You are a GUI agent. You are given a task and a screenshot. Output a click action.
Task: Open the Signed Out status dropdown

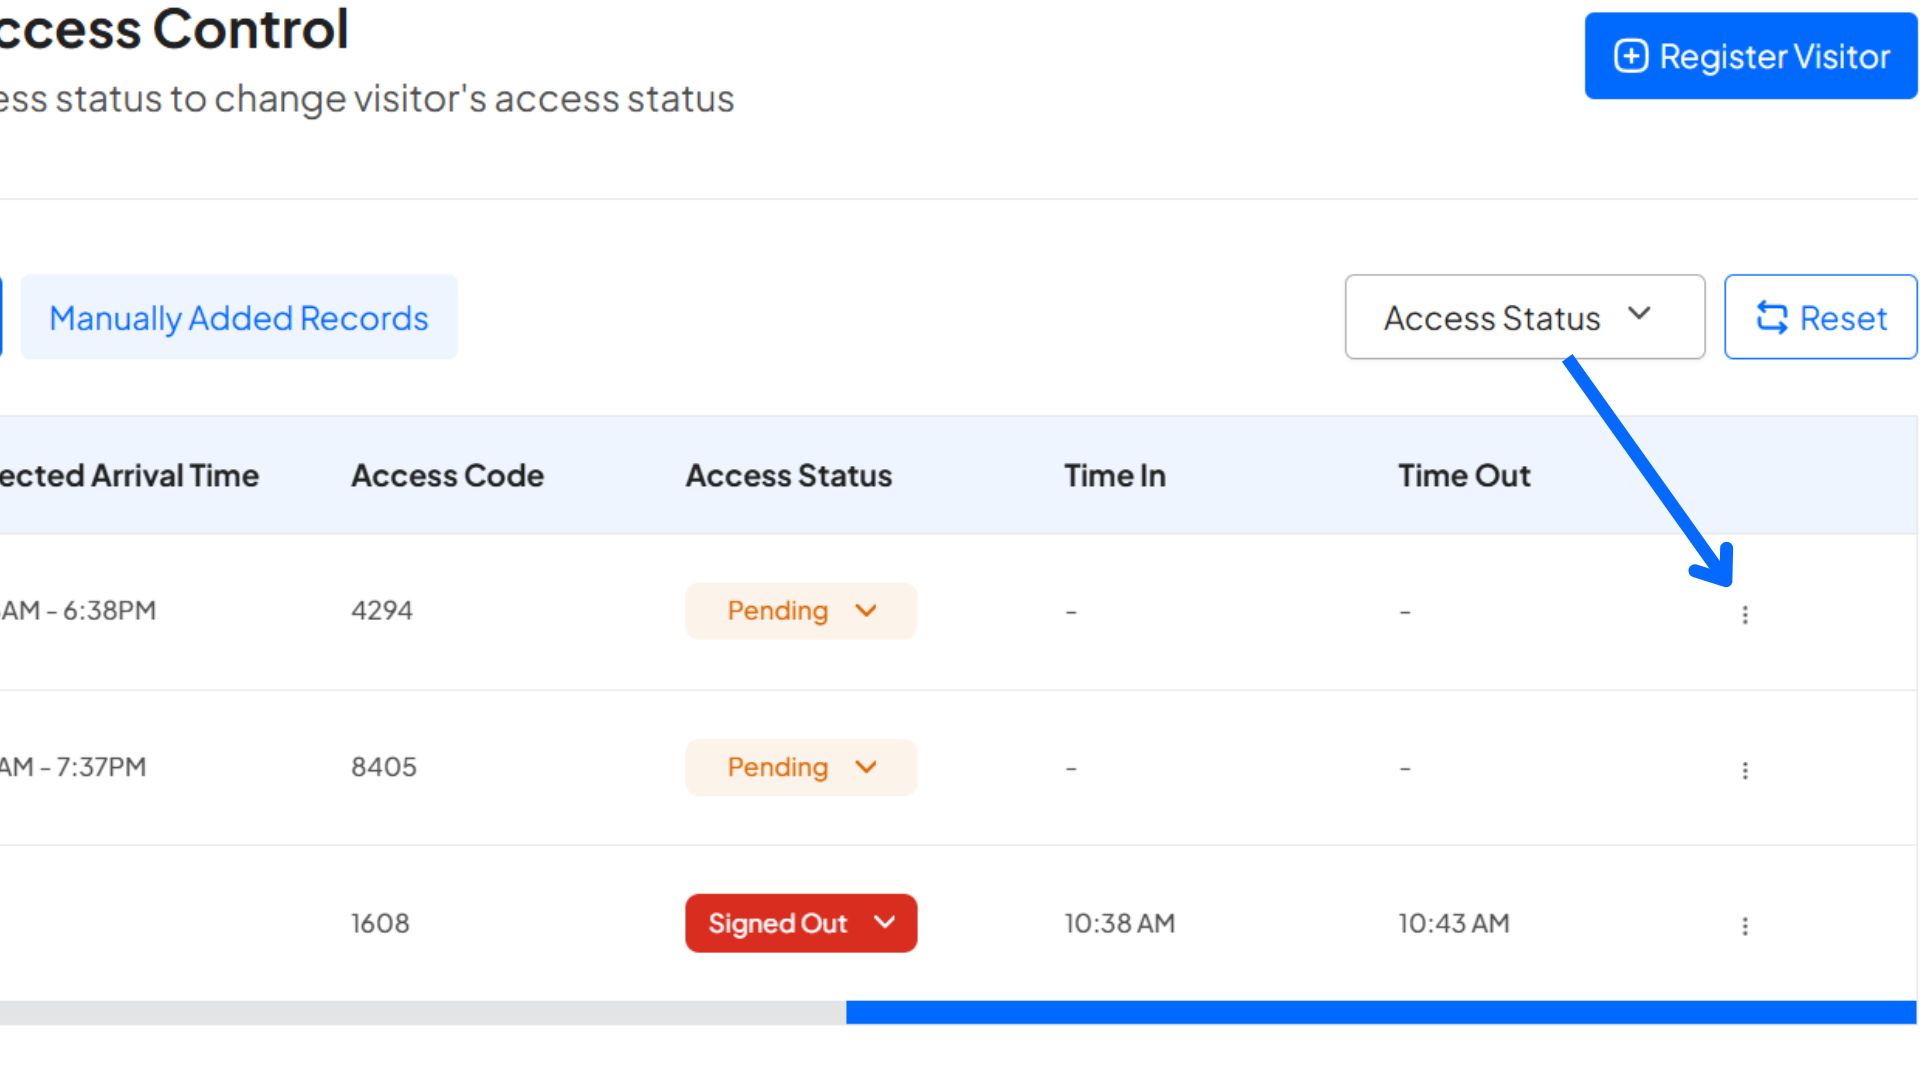click(800, 923)
